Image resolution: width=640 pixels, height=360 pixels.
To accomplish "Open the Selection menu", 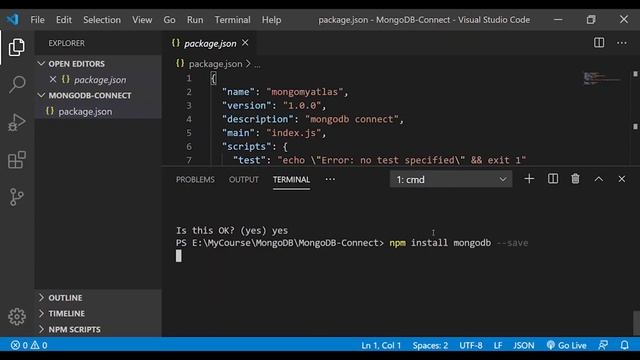I will pos(102,20).
